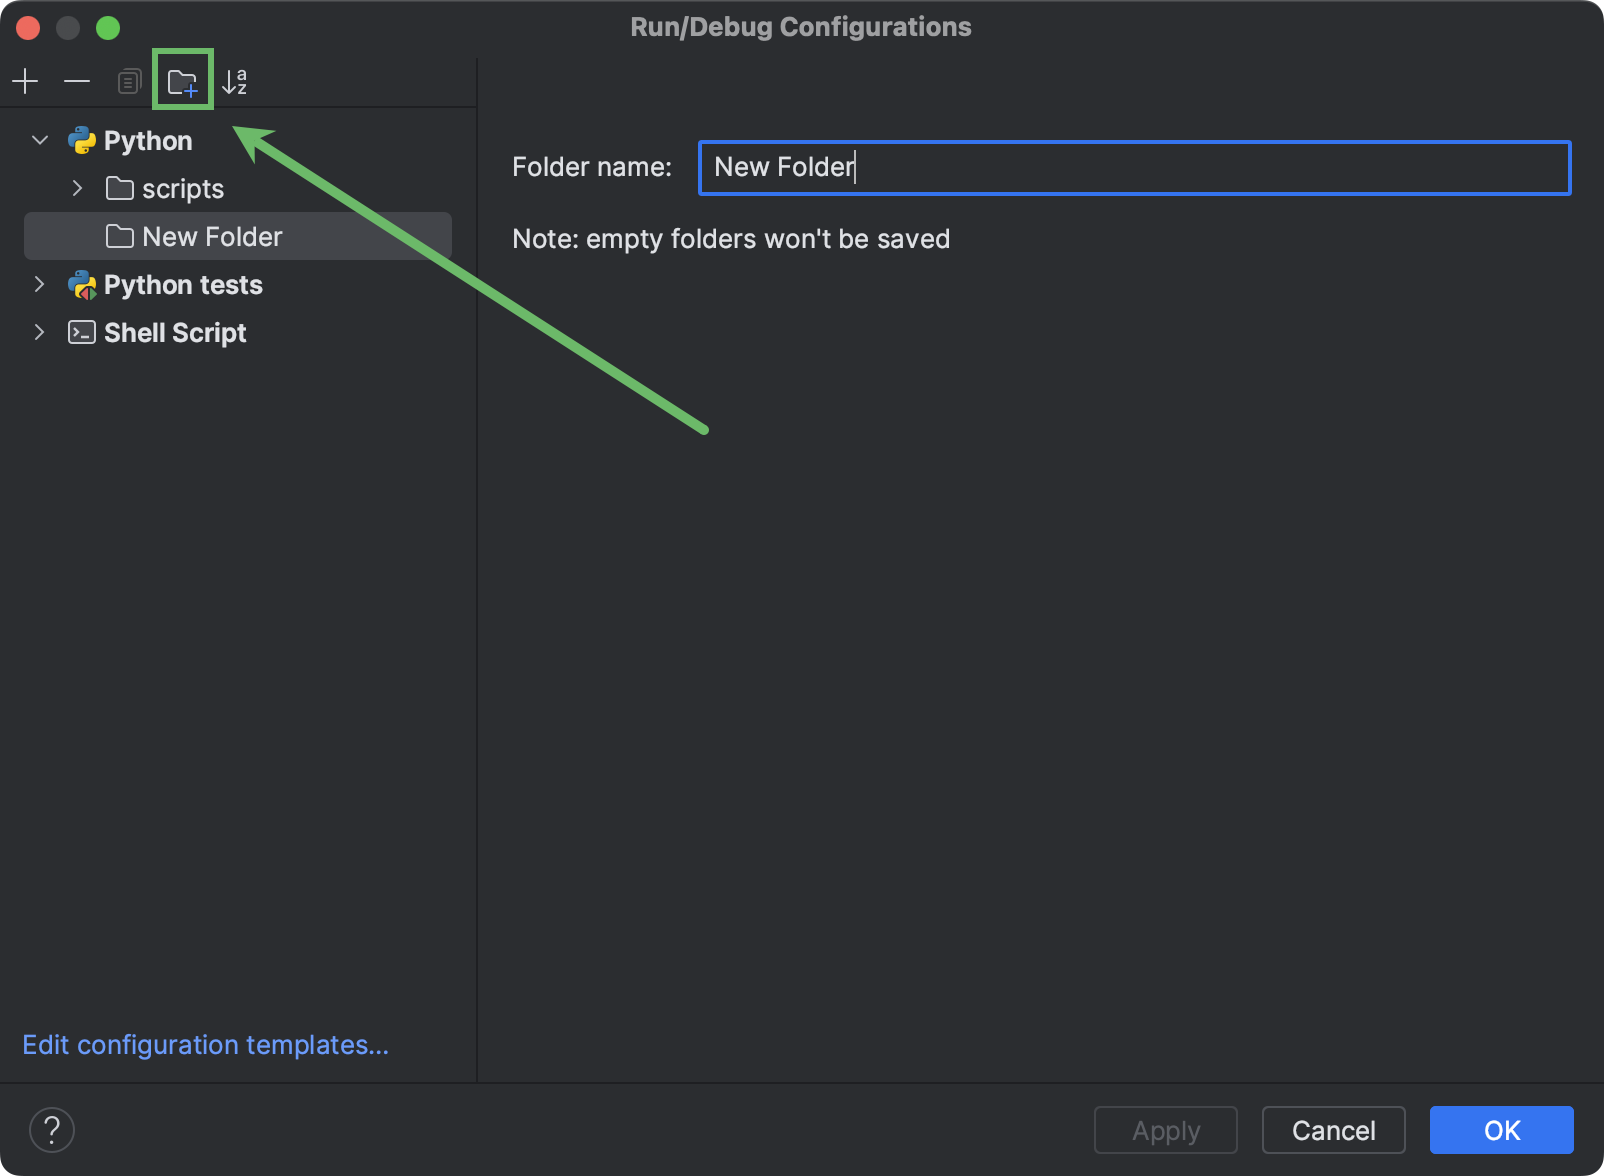Click the New Folder toolbar icon

(183, 81)
